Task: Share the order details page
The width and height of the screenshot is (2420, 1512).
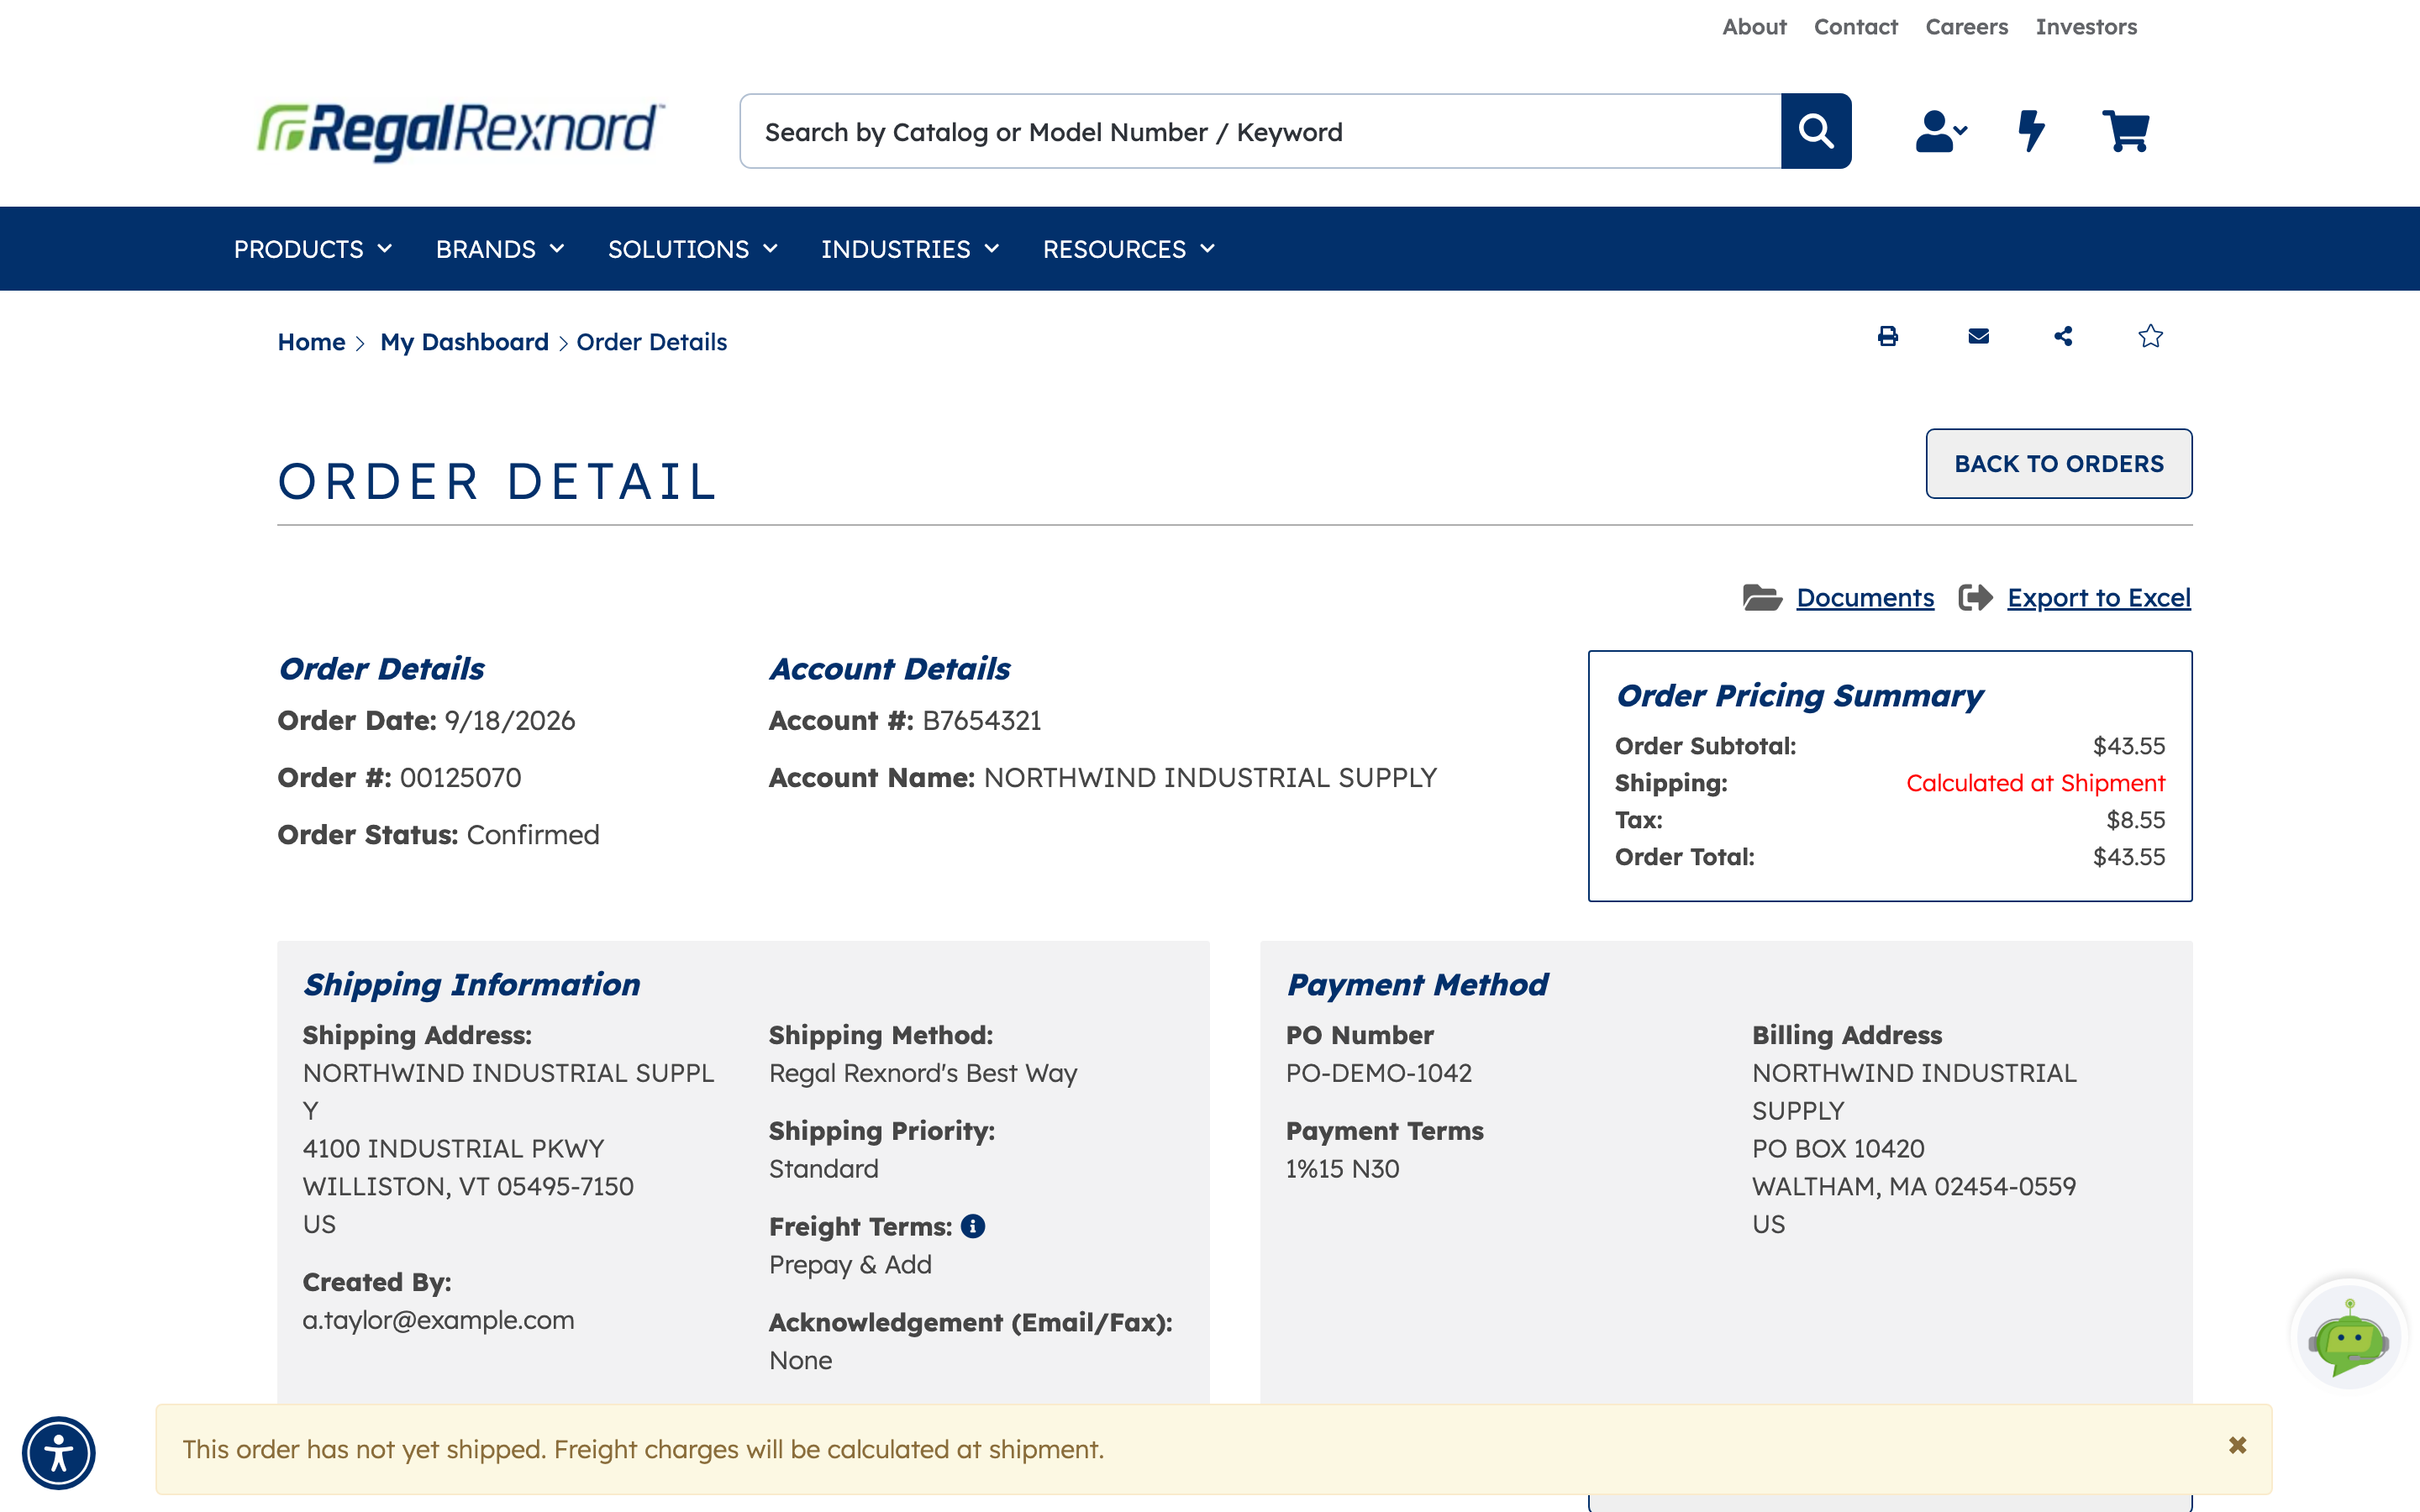Action: click(x=2063, y=336)
